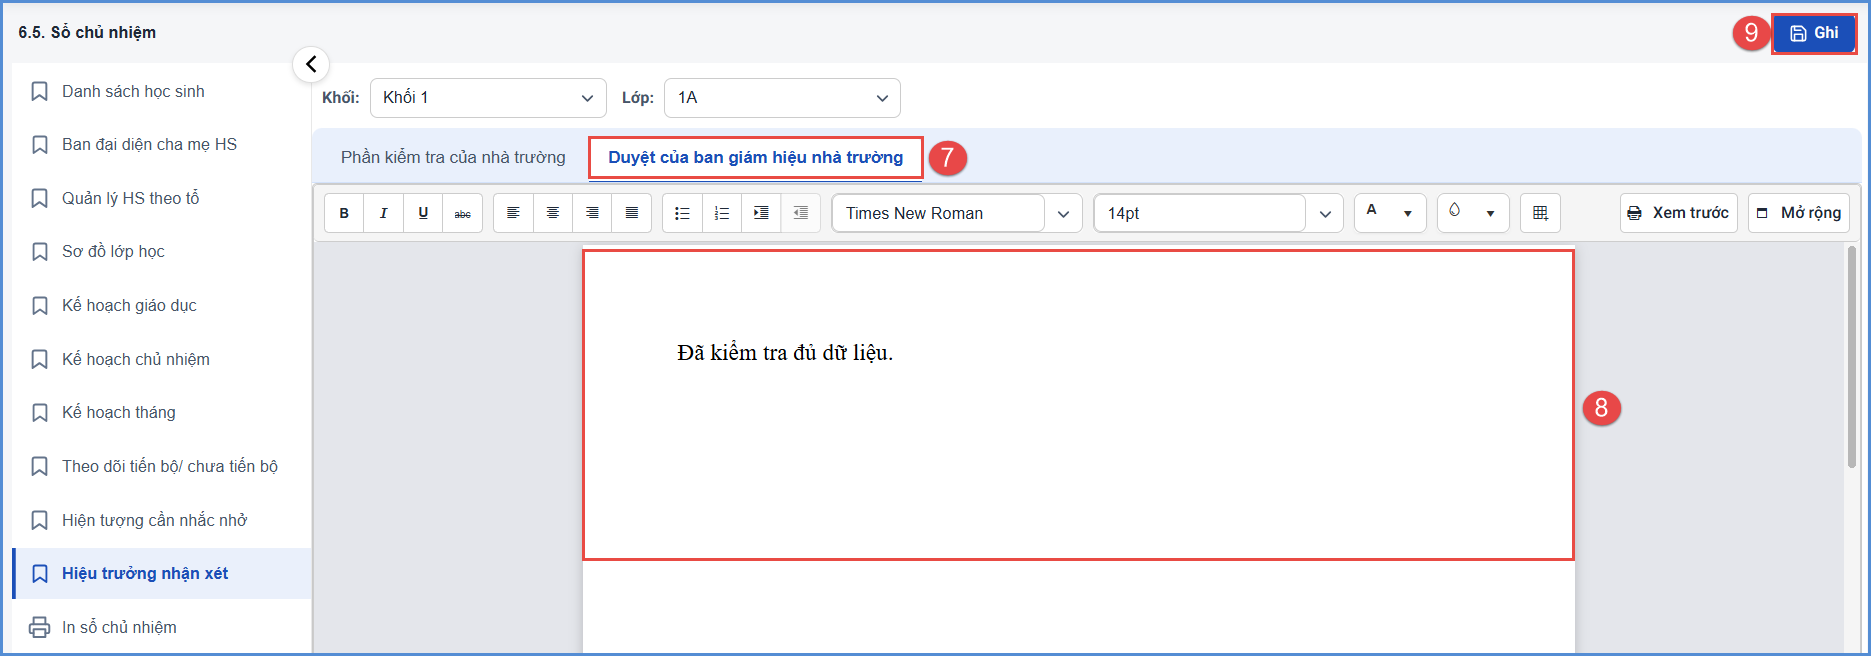The width and height of the screenshot is (1871, 656).
Task: Align text to the right
Action: coord(592,213)
